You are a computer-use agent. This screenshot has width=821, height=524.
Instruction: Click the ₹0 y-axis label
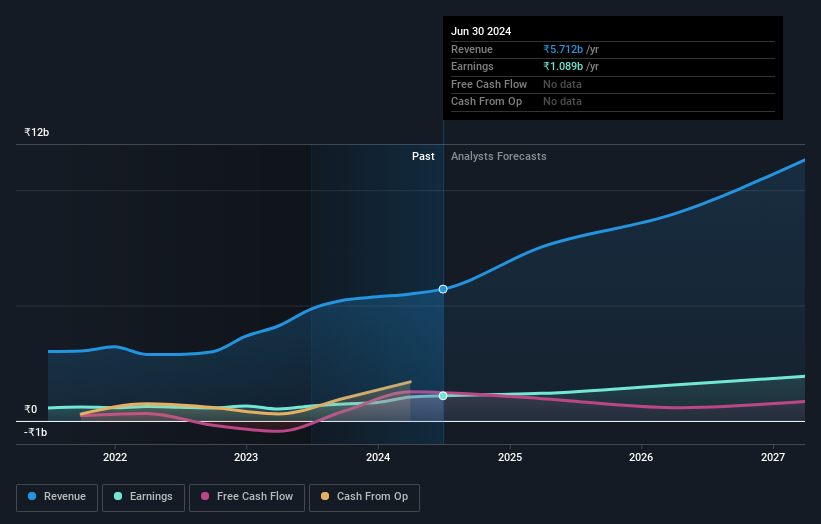31,409
